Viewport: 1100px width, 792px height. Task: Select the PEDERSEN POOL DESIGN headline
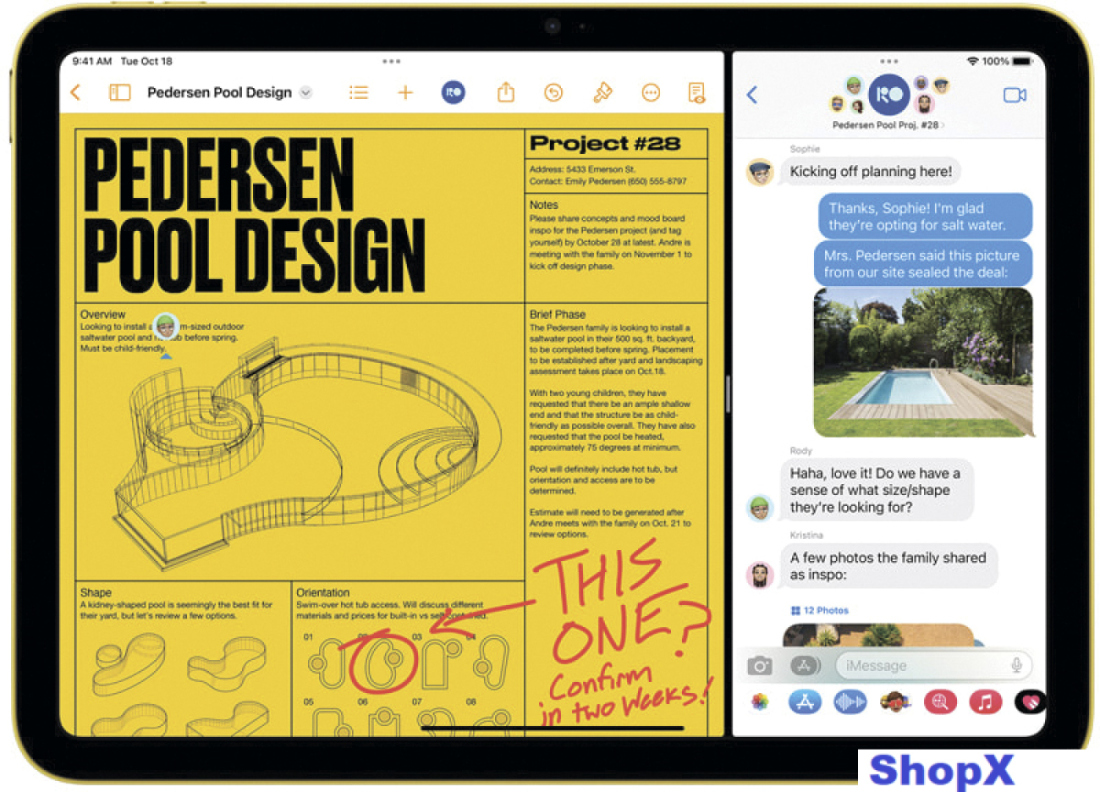(x=254, y=215)
